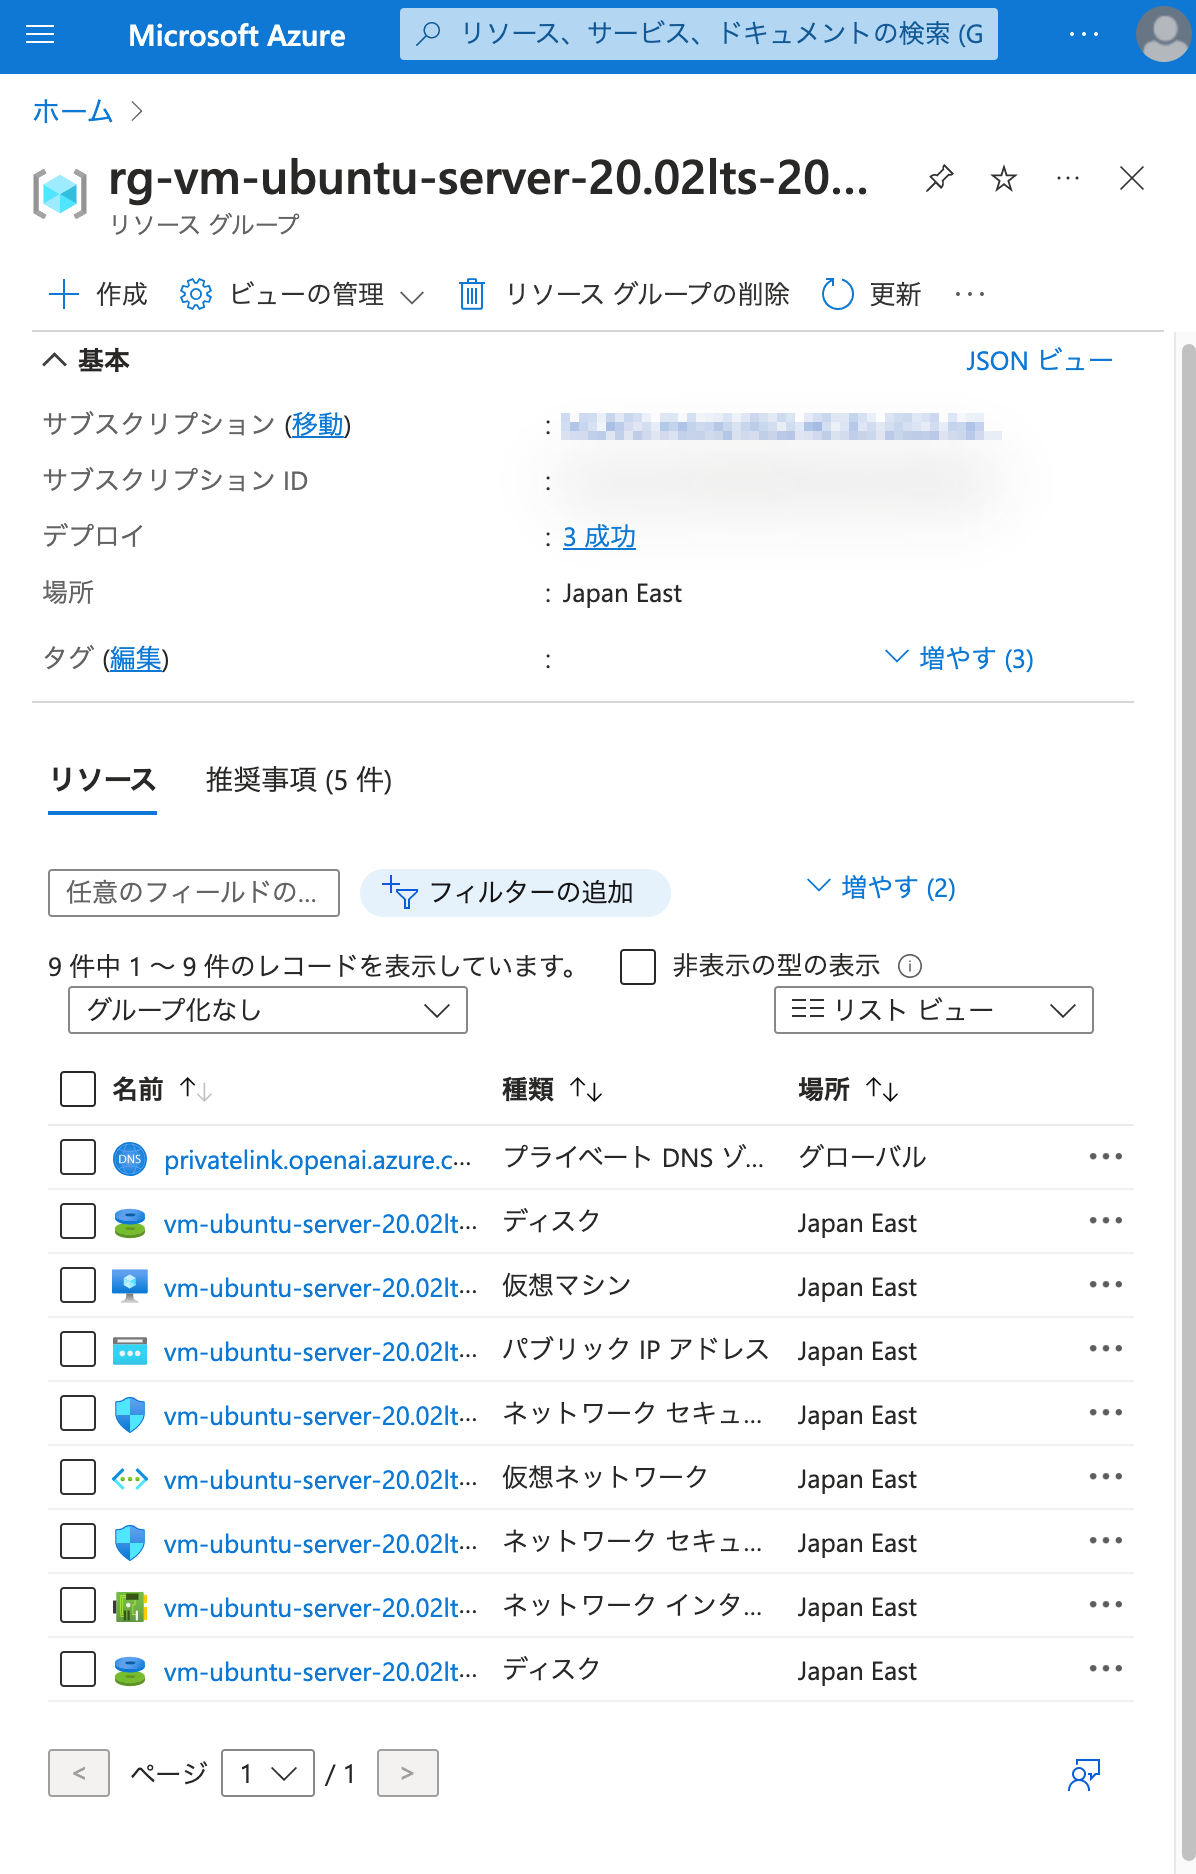Open command bar overflow ellipsis
Viewport: 1196px width, 1874px height.
tap(970, 294)
